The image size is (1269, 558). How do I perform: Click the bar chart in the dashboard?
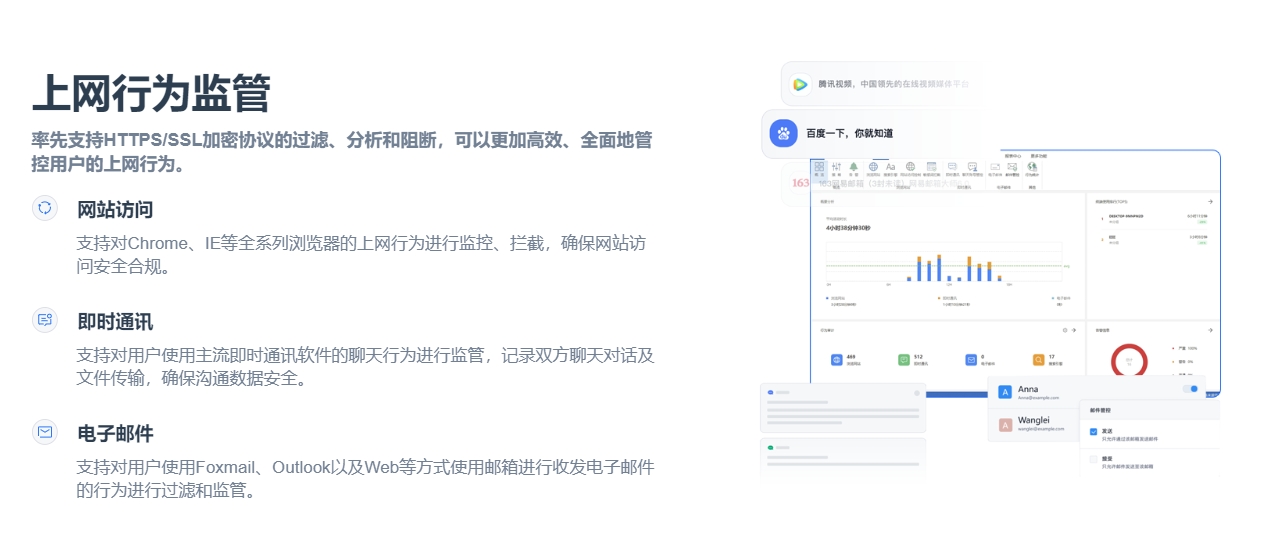(943, 262)
